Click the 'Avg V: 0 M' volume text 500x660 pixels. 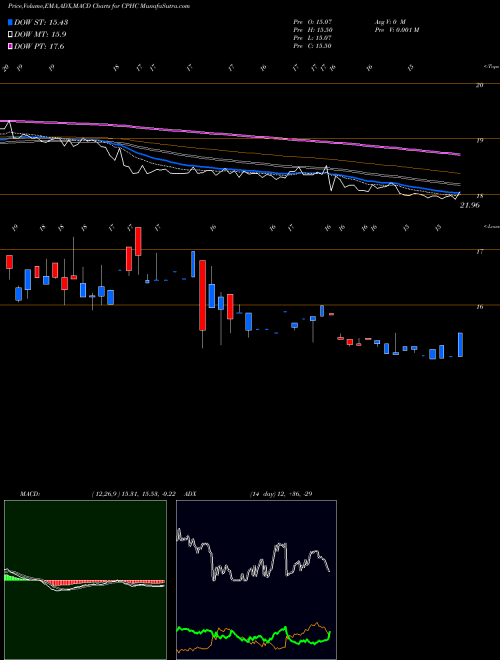point(389,21)
